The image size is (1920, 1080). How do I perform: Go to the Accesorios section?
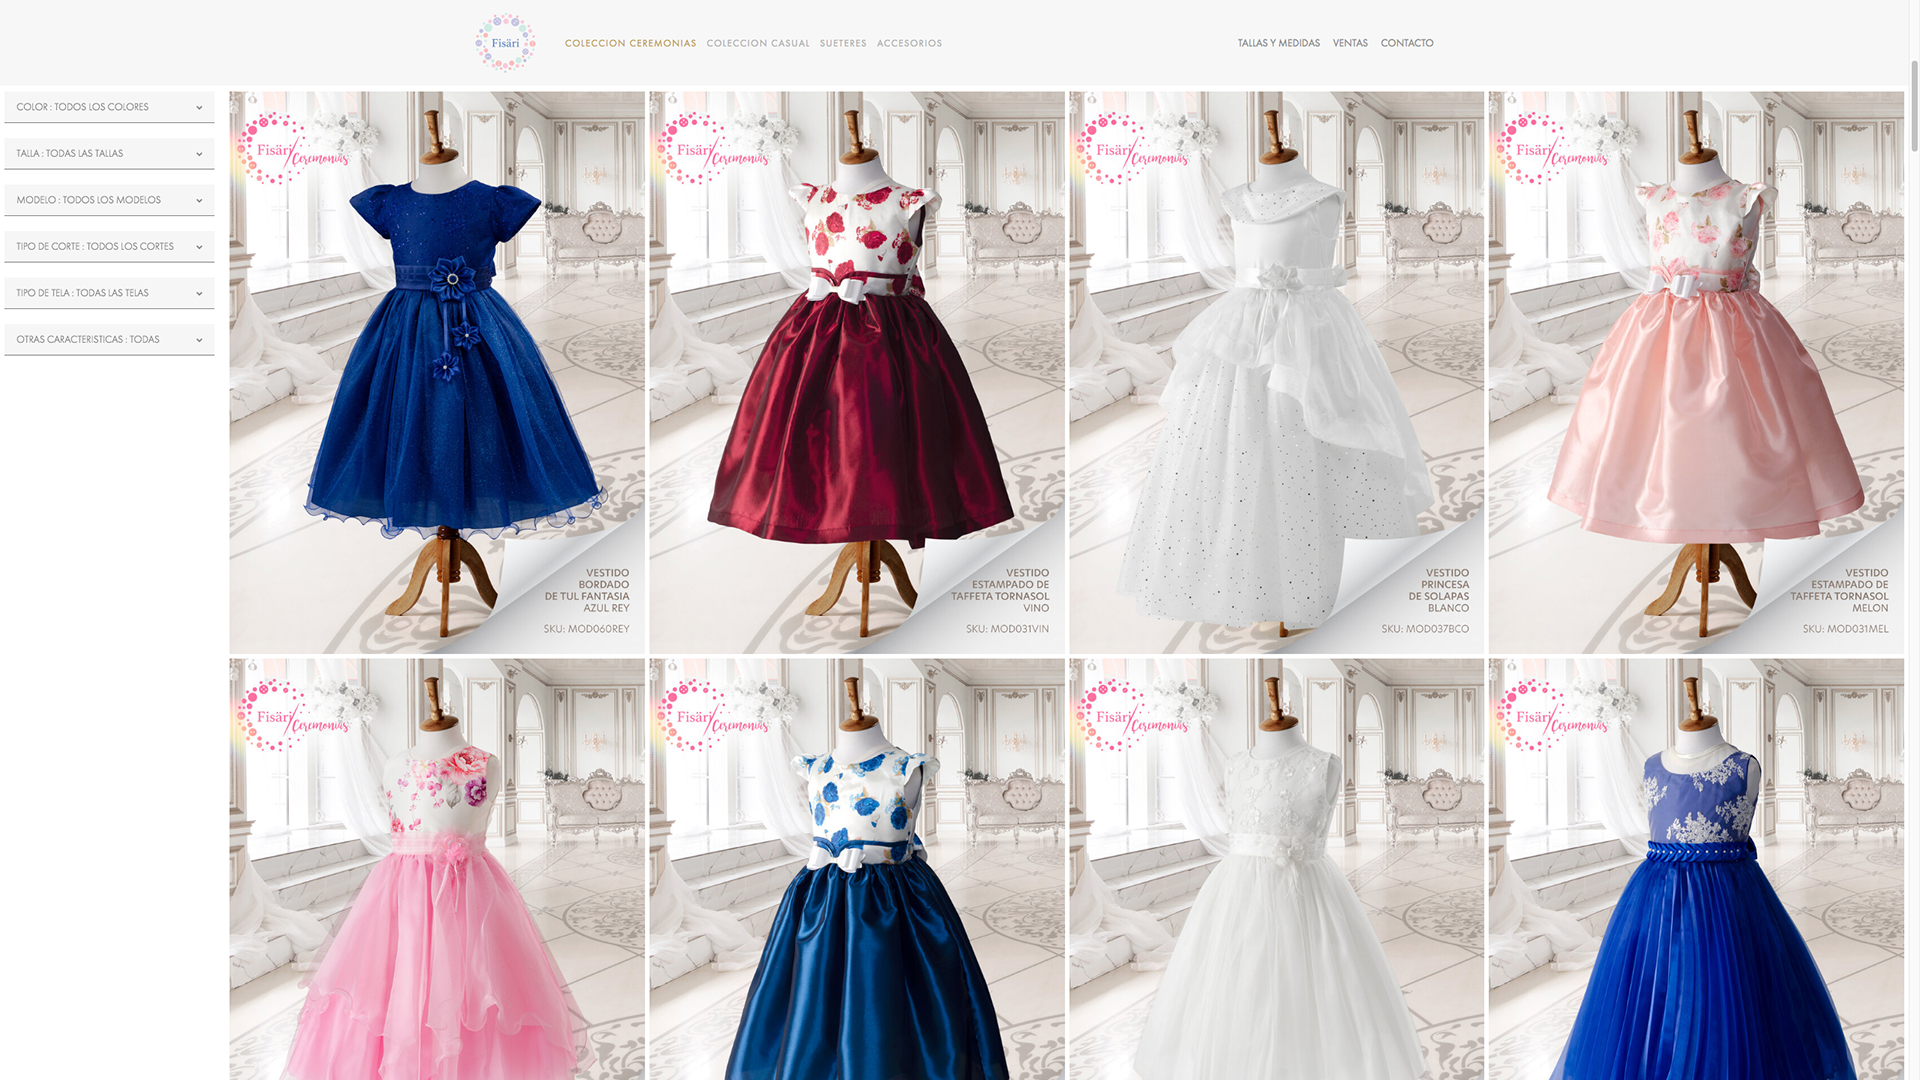coord(909,43)
